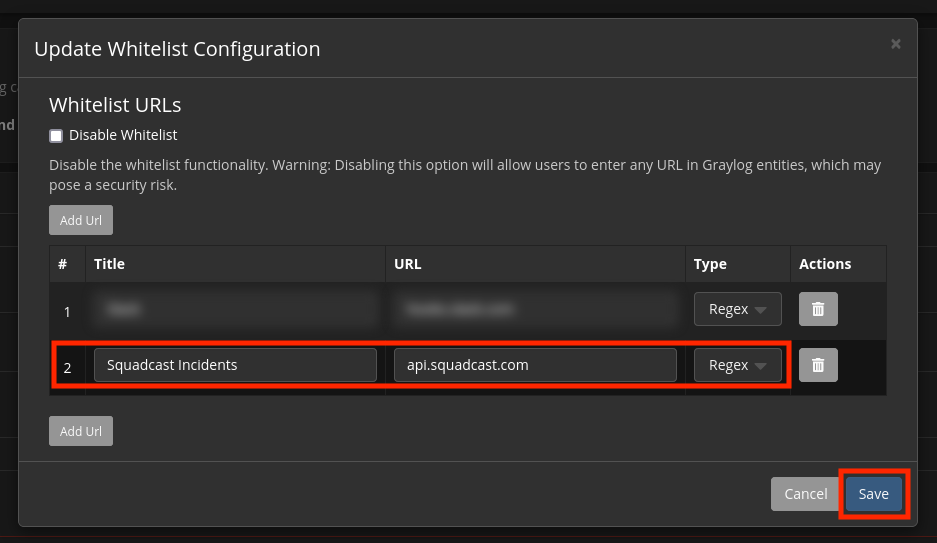This screenshot has height=543, width=937.
Task: Focus the blurred URL field in row 1
Action: [535, 309]
